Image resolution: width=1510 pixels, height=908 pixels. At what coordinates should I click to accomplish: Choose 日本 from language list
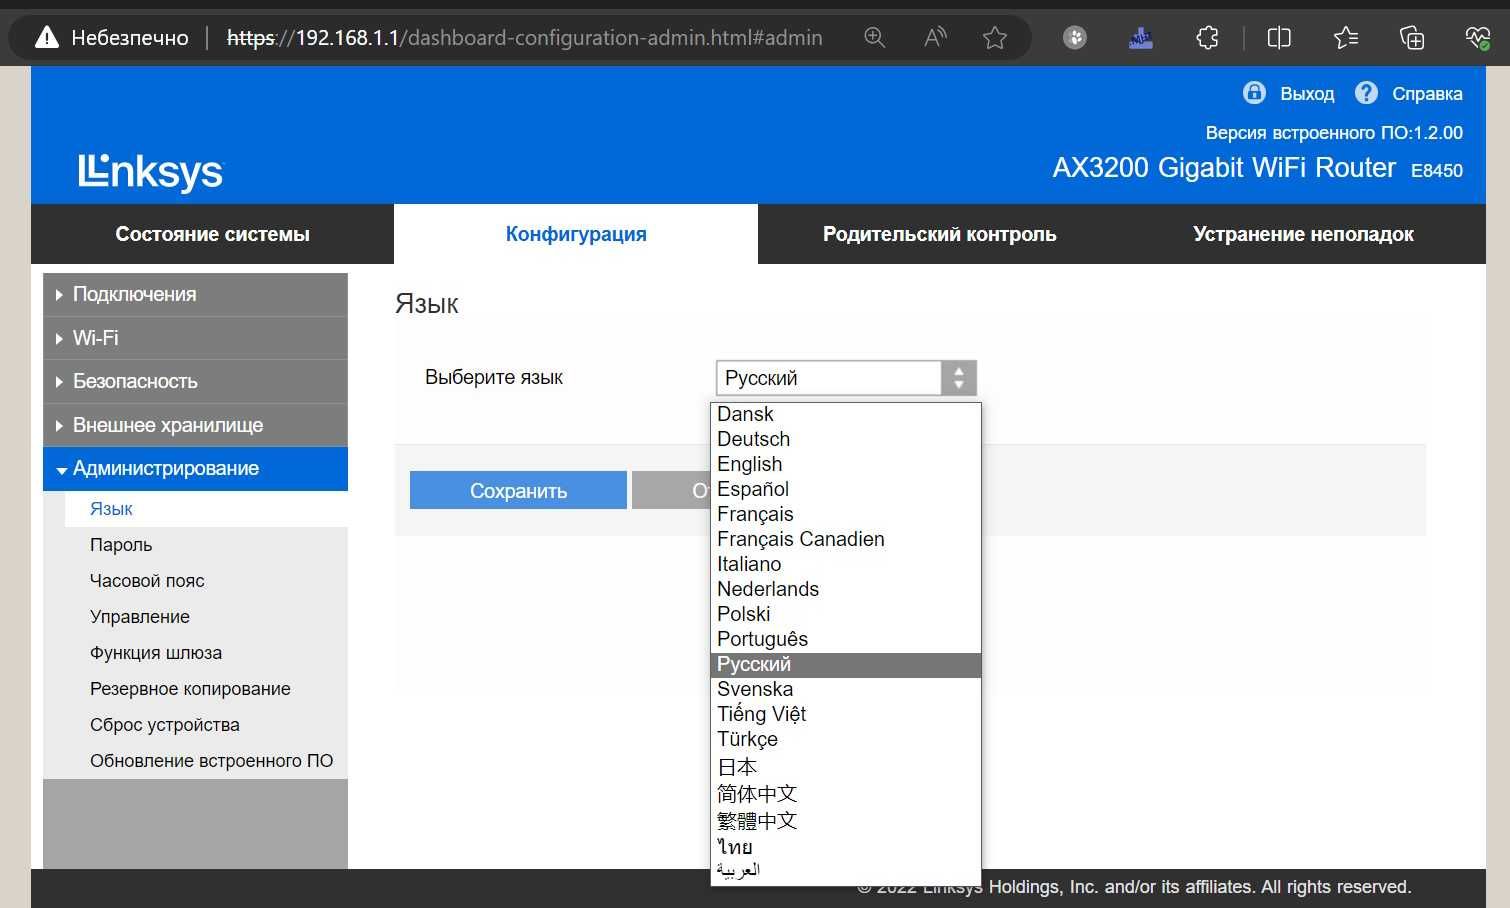846,767
